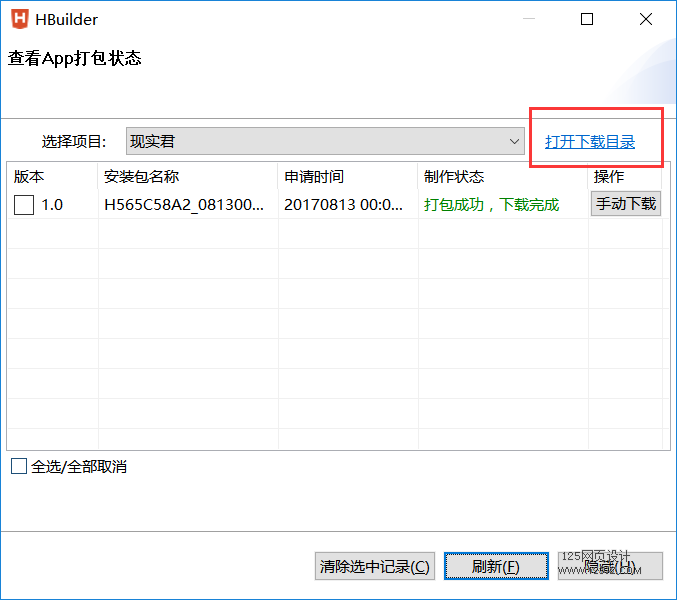The width and height of the screenshot is (677, 600).
Task: Tick the checkbox for version 1.0
Action: 24,205
